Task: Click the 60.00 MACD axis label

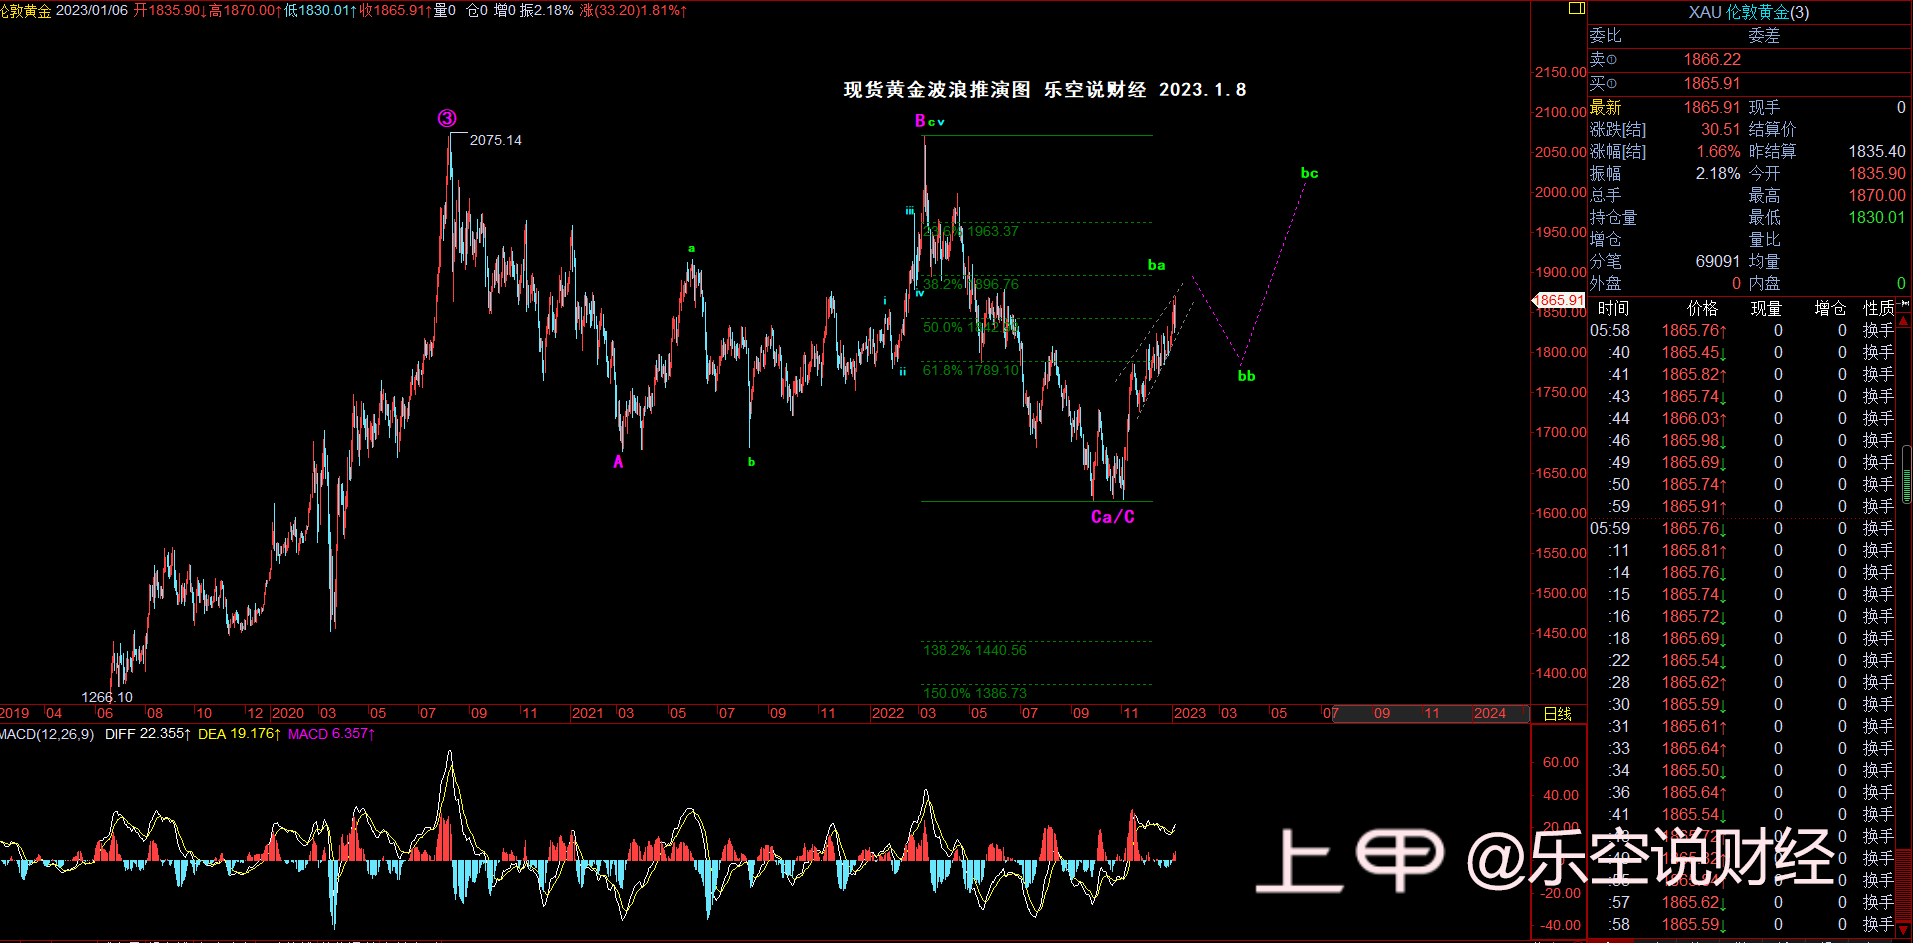Action: [x=1561, y=763]
